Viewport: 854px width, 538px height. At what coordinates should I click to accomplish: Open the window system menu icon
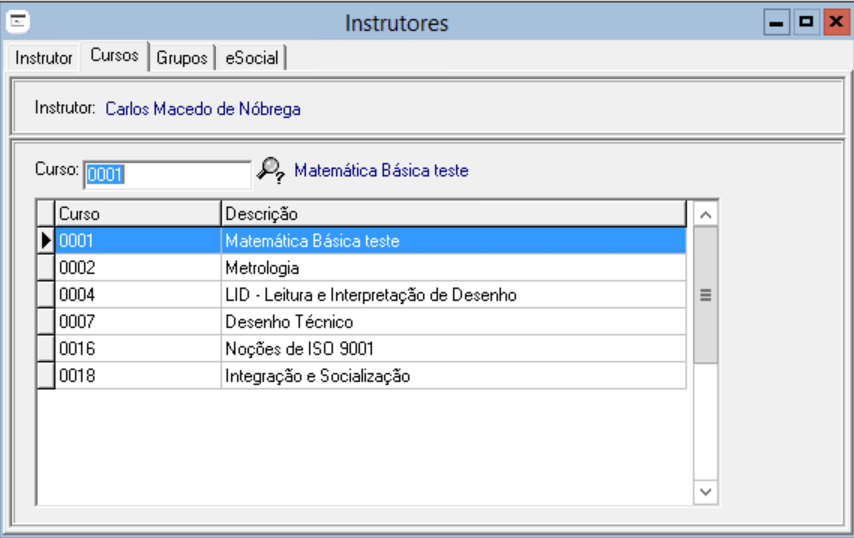pyautogui.click(x=18, y=22)
